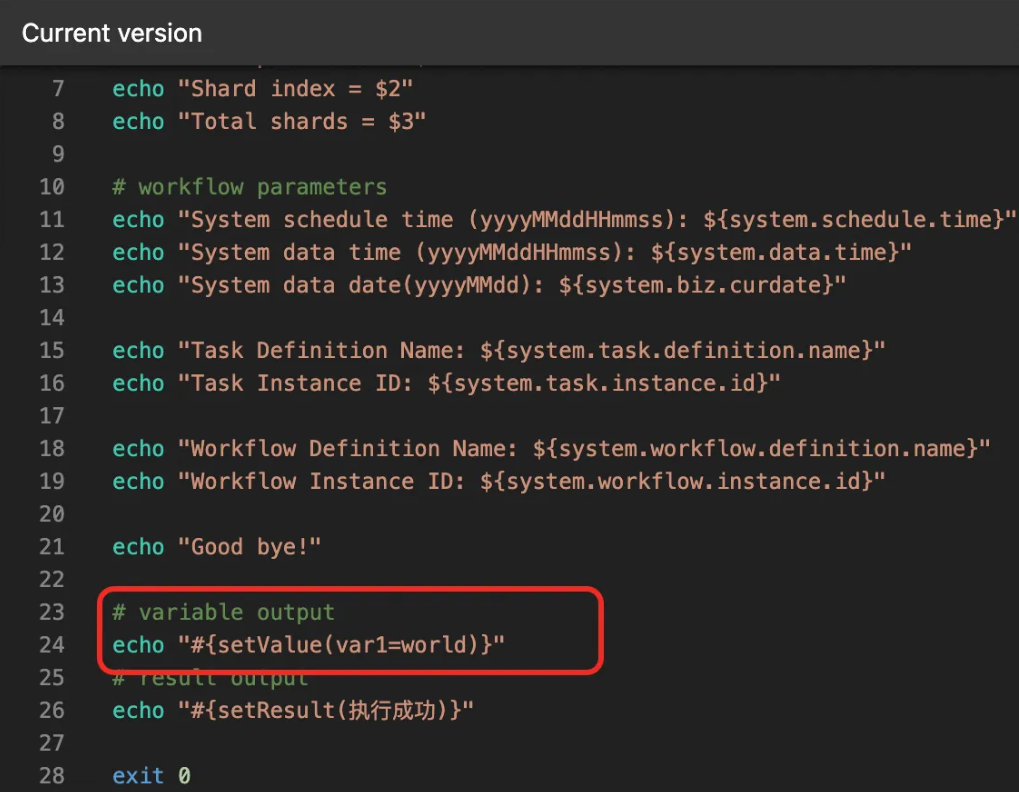Click the system.data.time echo line
Screen dimensions: 1019x792
click(x=511, y=252)
